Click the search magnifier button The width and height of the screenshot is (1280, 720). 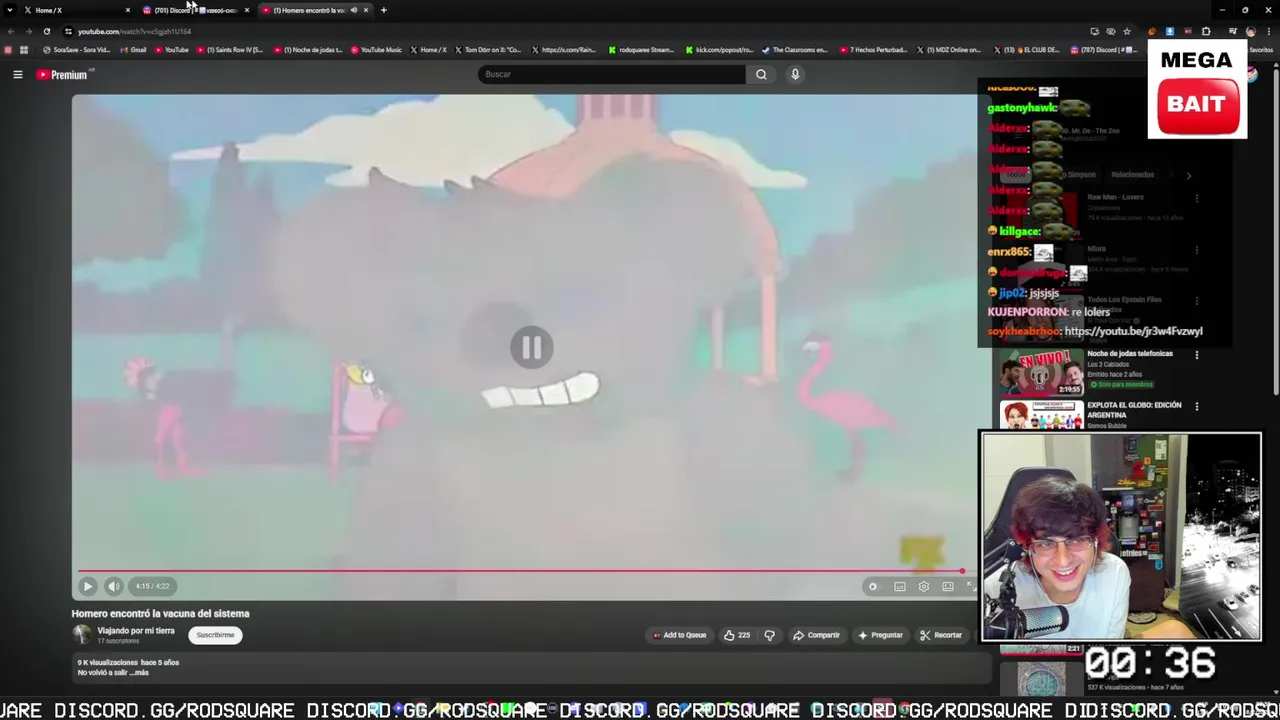tap(761, 74)
